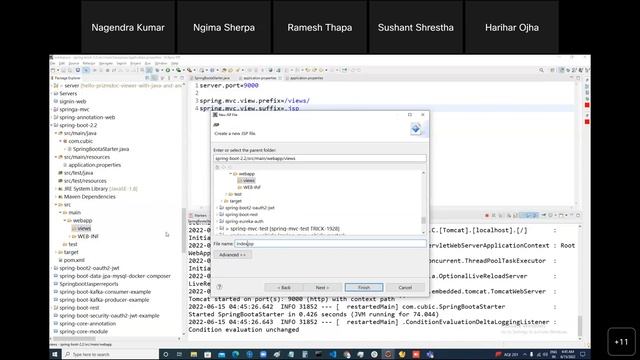Expand spring-eureka-auth in dialog tree
This screenshot has width=640, height=360.
pos(217,221)
